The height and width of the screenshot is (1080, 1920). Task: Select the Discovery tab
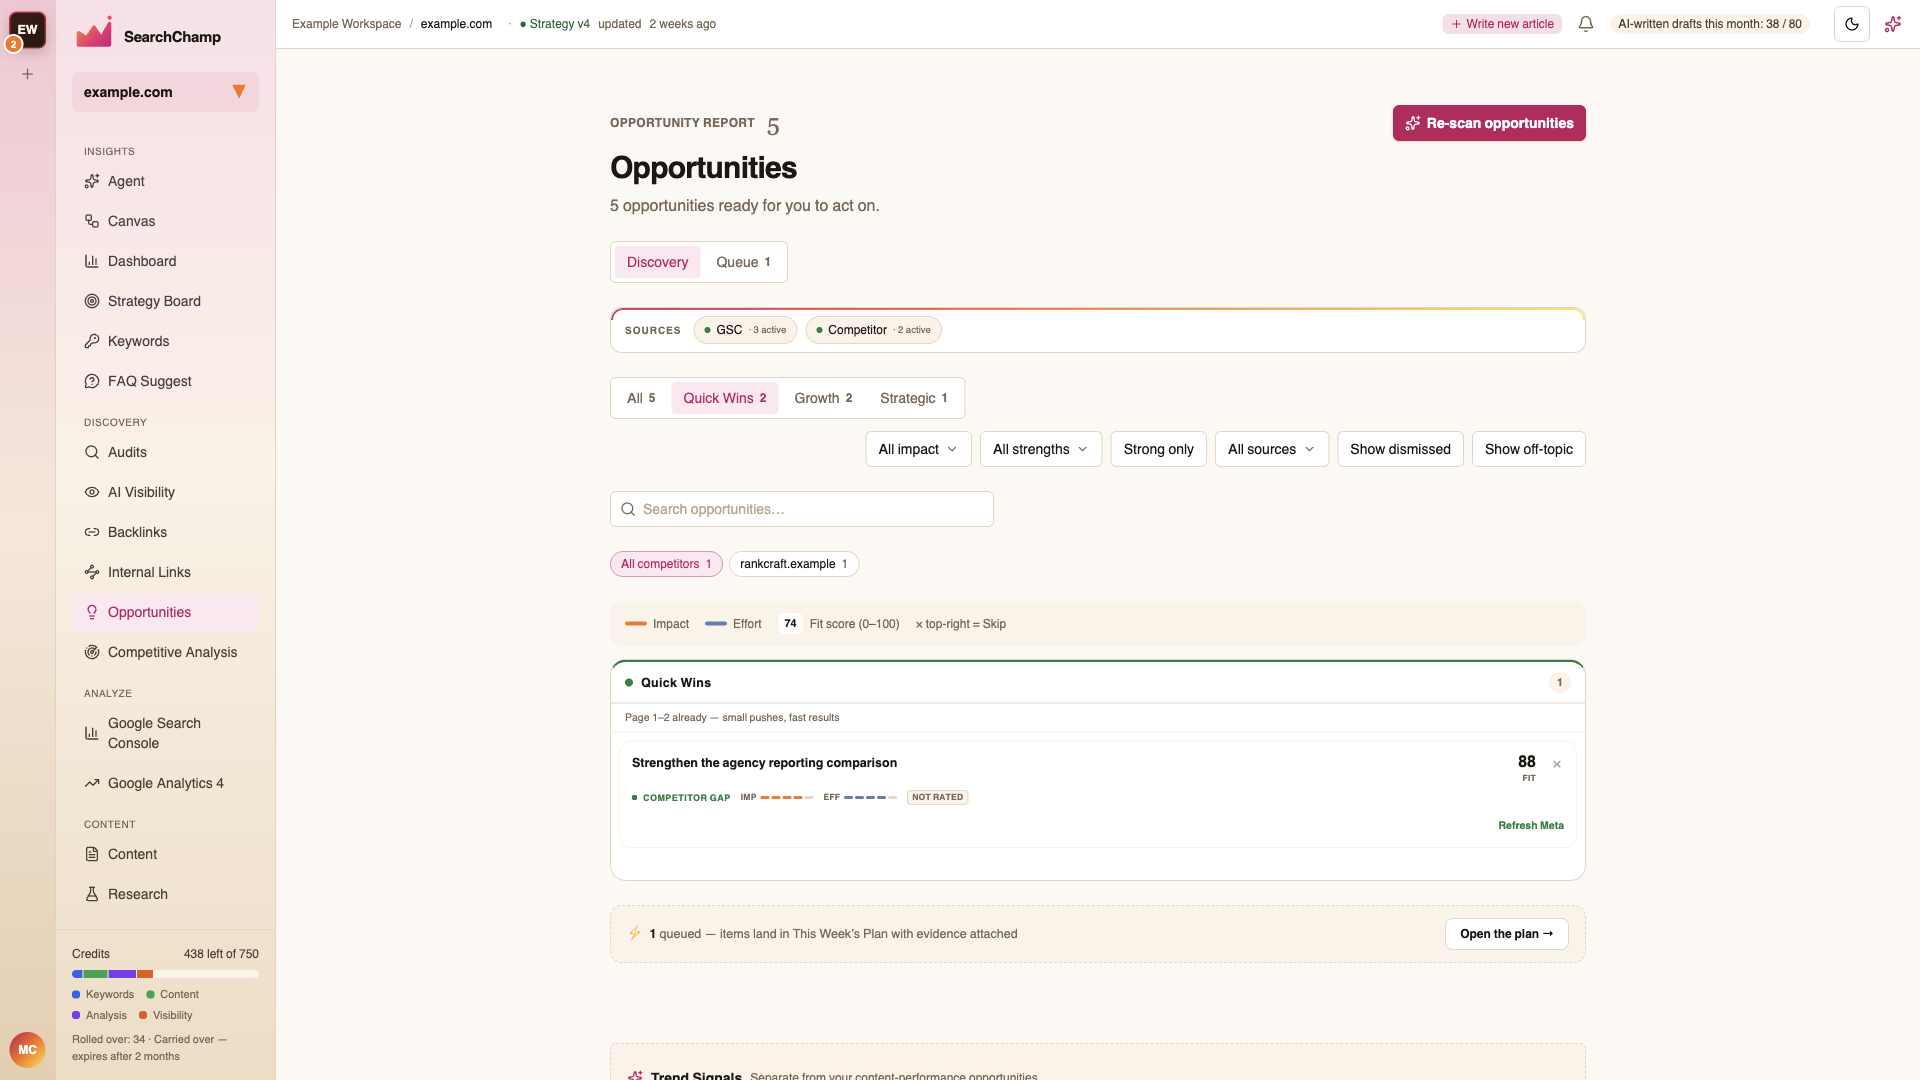657,262
